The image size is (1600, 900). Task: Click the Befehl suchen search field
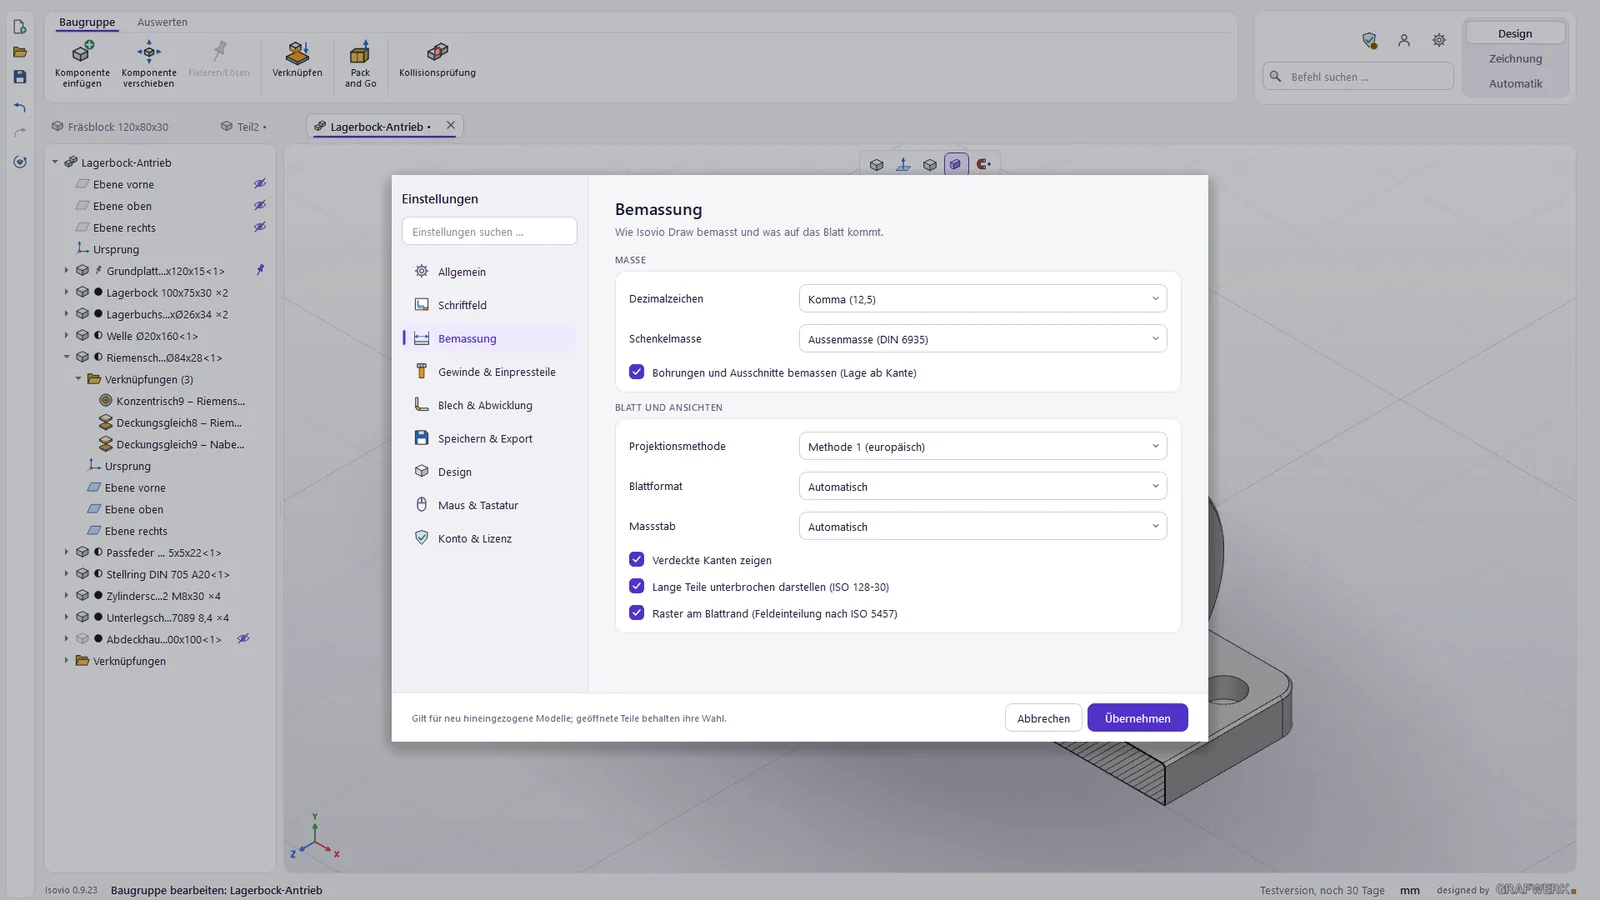1358,76
